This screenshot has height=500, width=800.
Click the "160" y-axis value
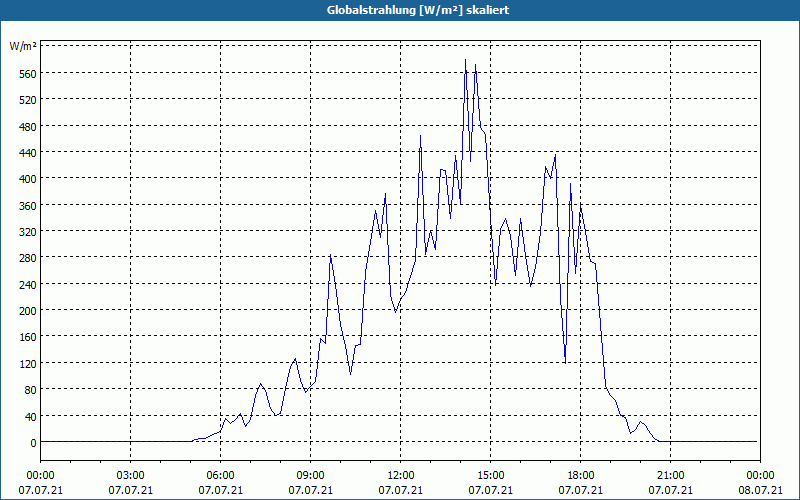29,337
